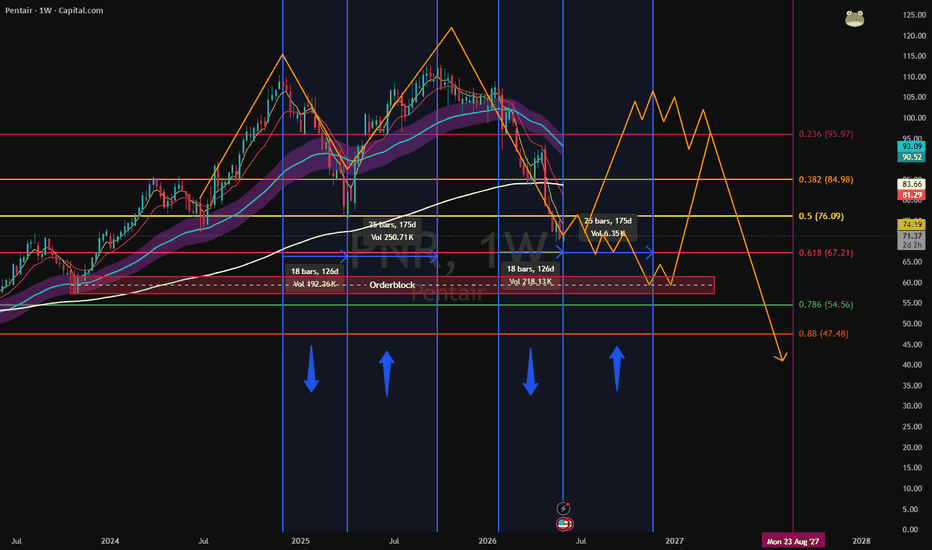Select the 0.786 (54.56) Fibonacci label
Viewport: 932px width, 550px height.
(x=826, y=304)
